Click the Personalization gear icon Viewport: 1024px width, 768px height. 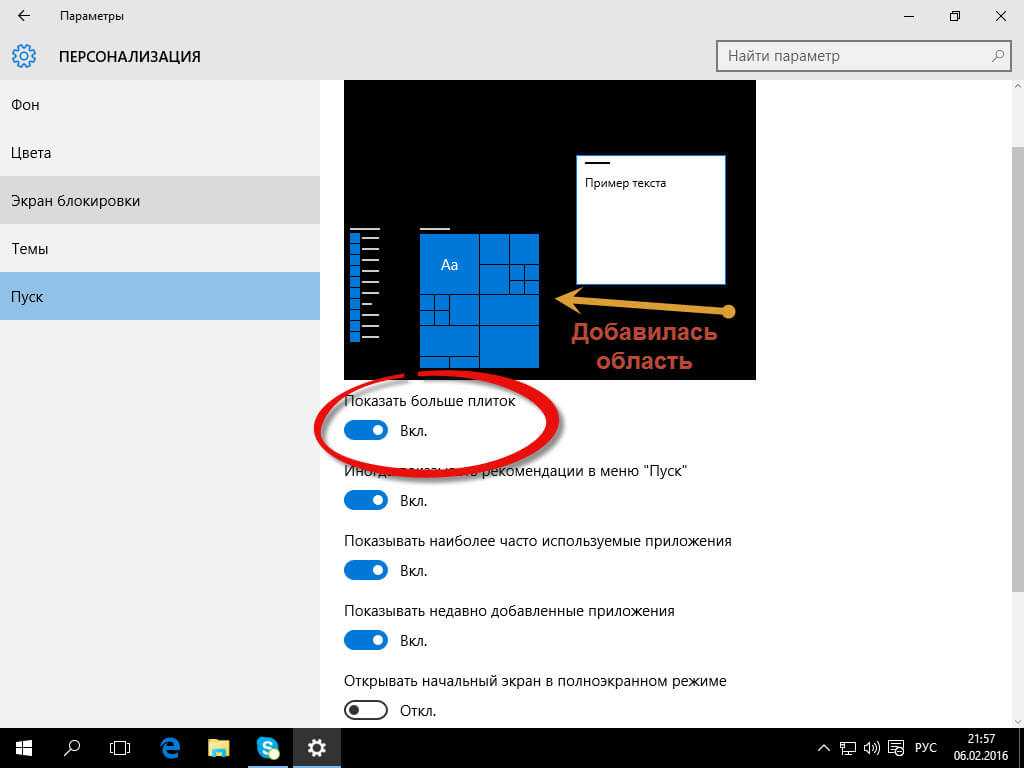(24, 56)
